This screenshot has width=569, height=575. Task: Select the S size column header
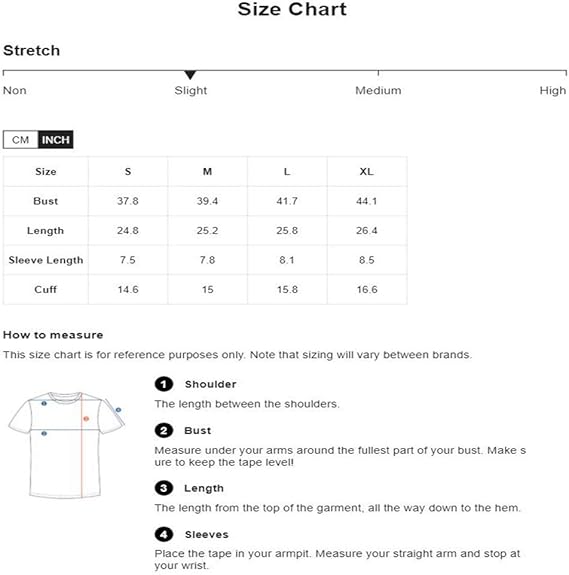click(x=128, y=172)
